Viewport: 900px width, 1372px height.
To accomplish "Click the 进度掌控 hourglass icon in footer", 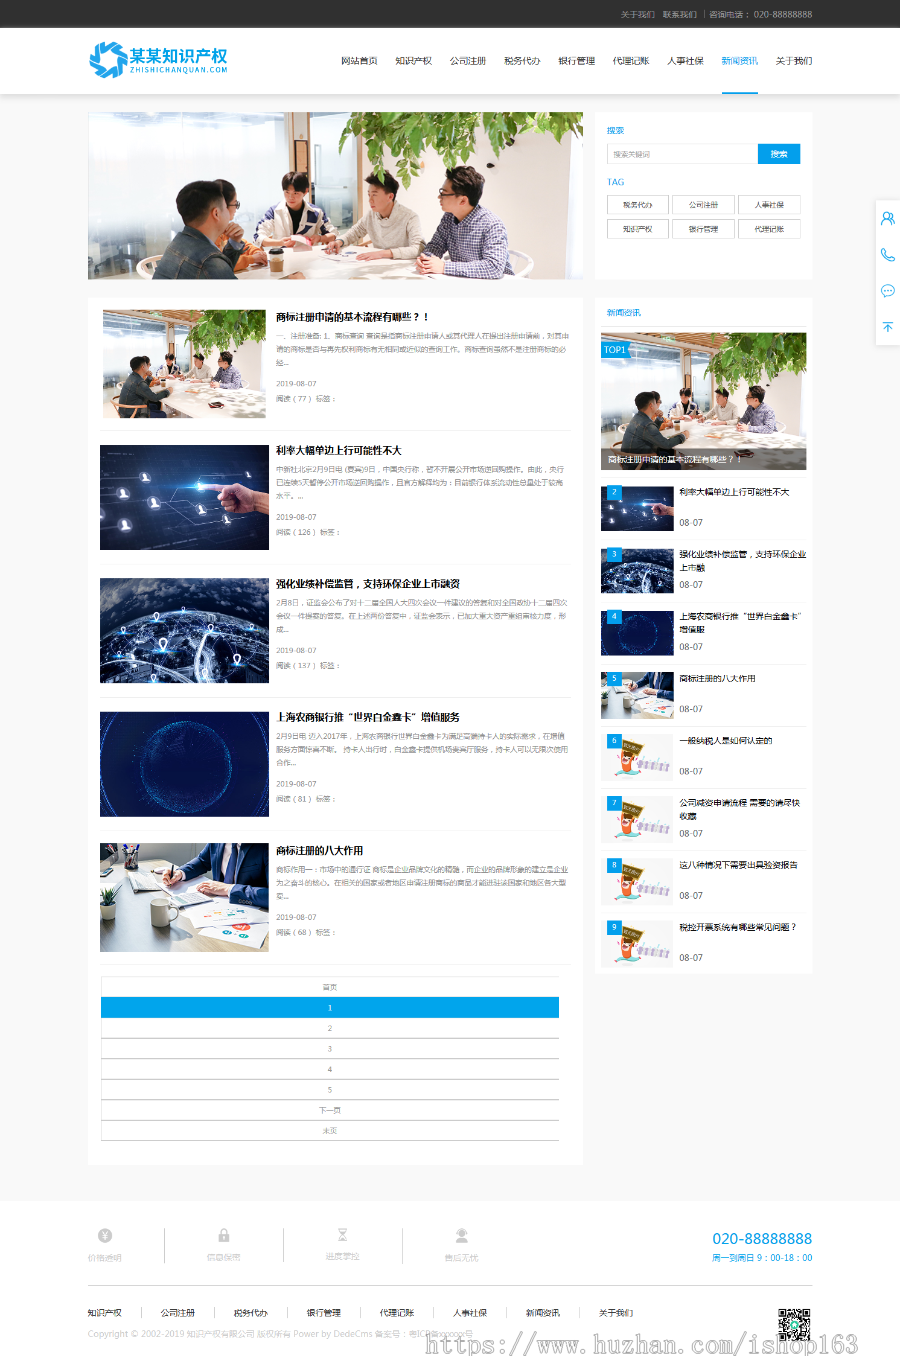I will pyautogui.click(x=342, y=1235).
